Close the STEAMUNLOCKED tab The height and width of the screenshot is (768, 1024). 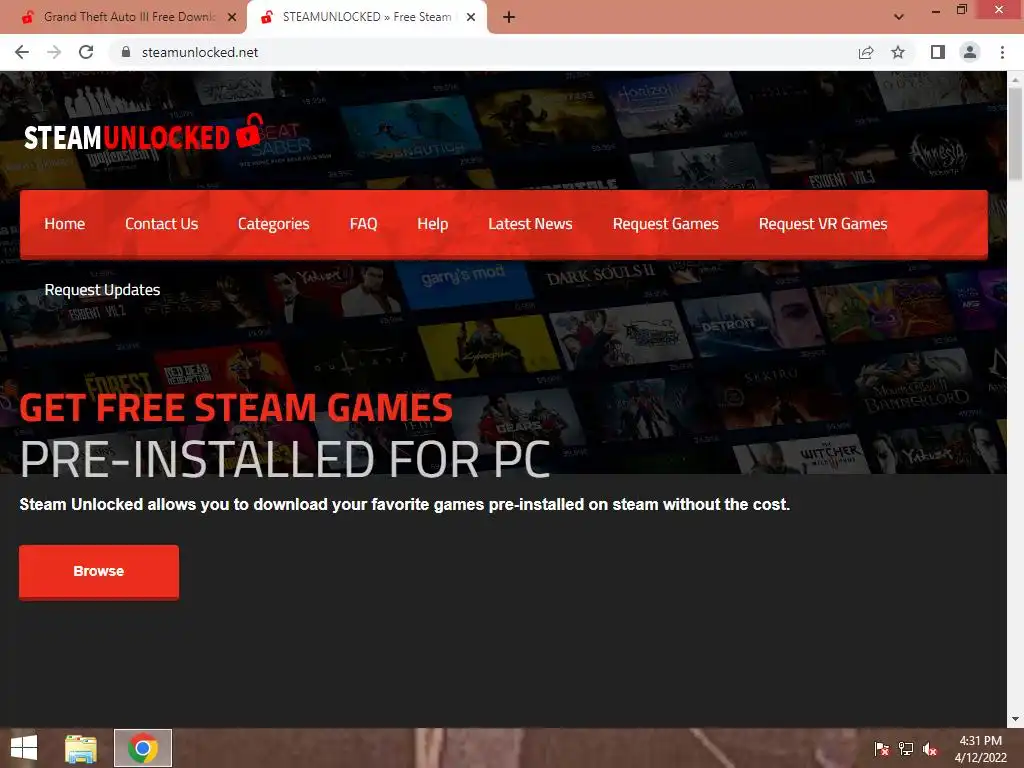tap(471, 17)
